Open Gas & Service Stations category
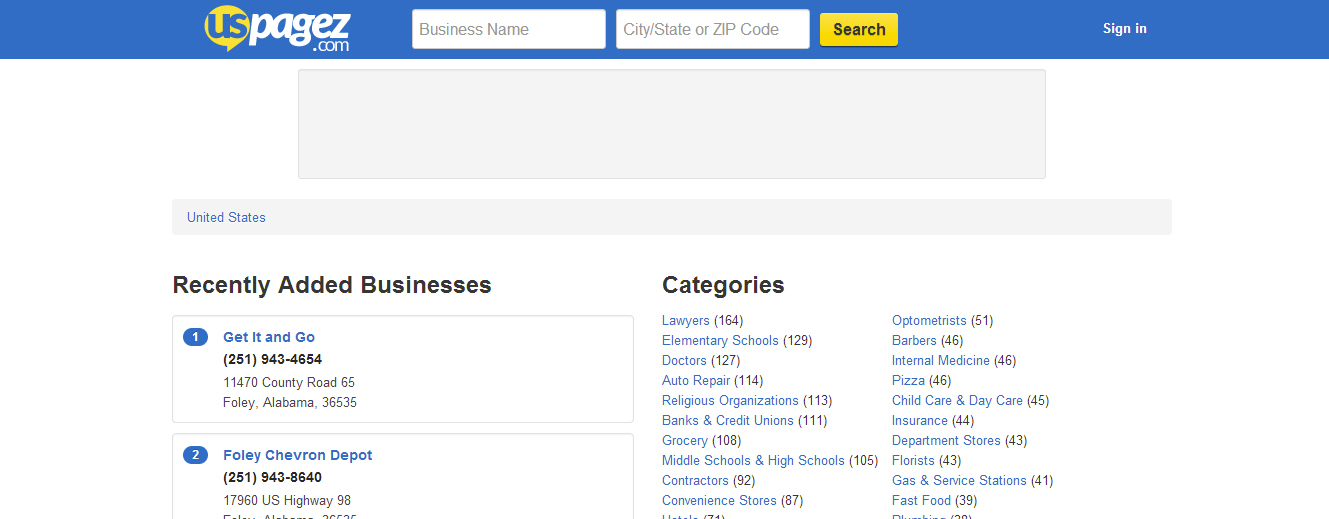The image size is (1329, 519). [x=959, y=481]
